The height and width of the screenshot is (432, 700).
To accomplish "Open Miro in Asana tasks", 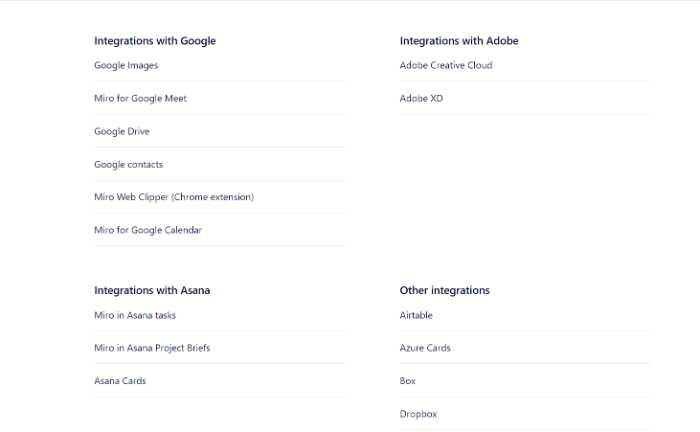I will [135, 316].
